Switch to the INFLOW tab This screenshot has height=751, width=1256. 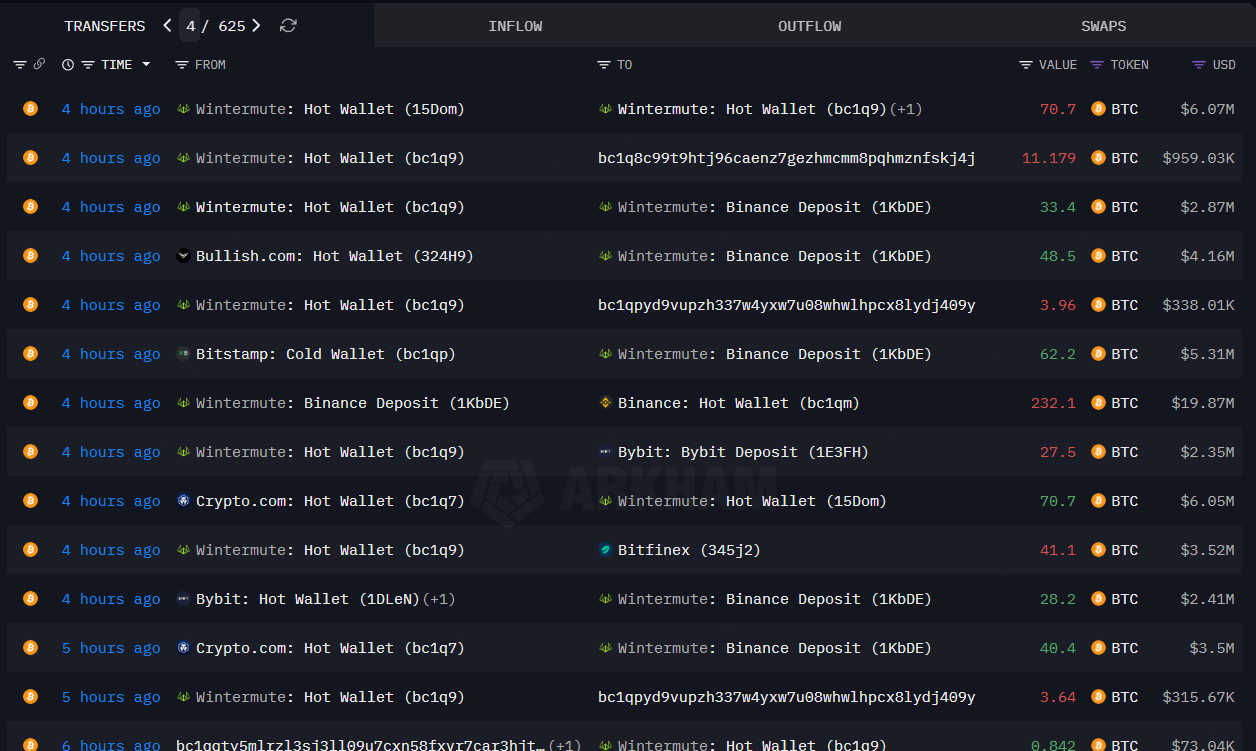(x=515, y=26)
